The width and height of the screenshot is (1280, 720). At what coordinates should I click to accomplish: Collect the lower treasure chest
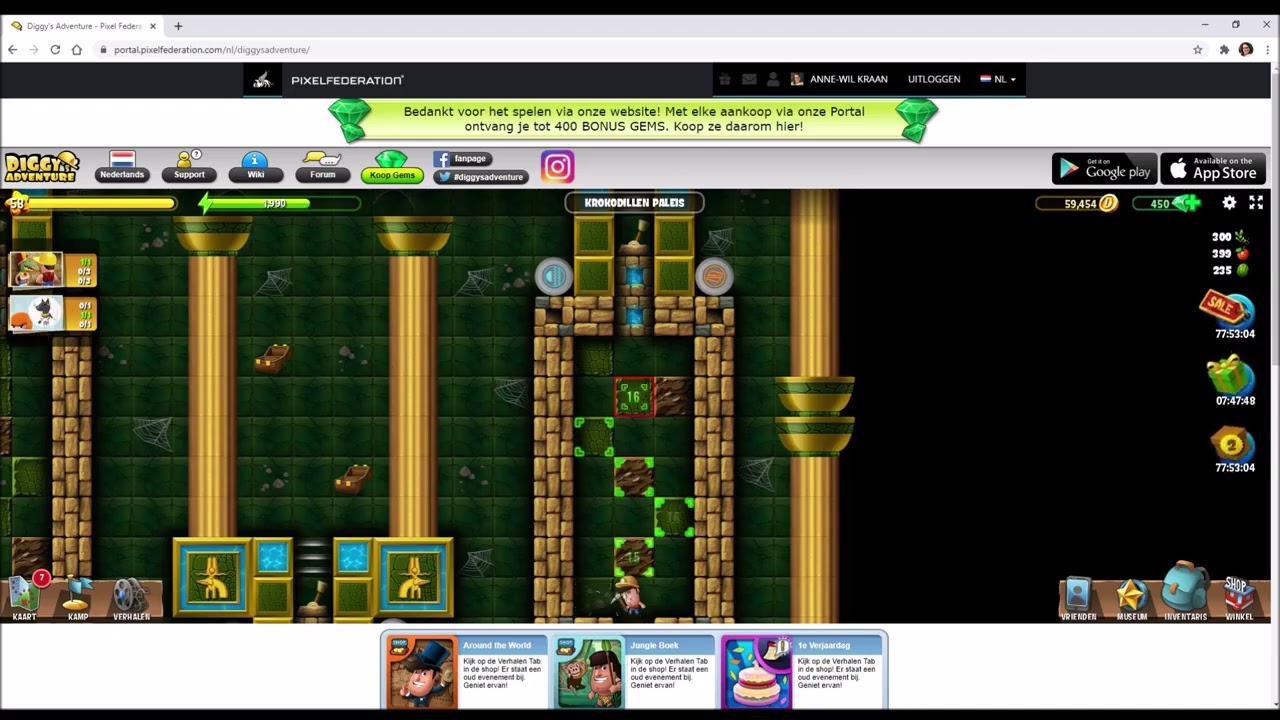click(351, 478)
